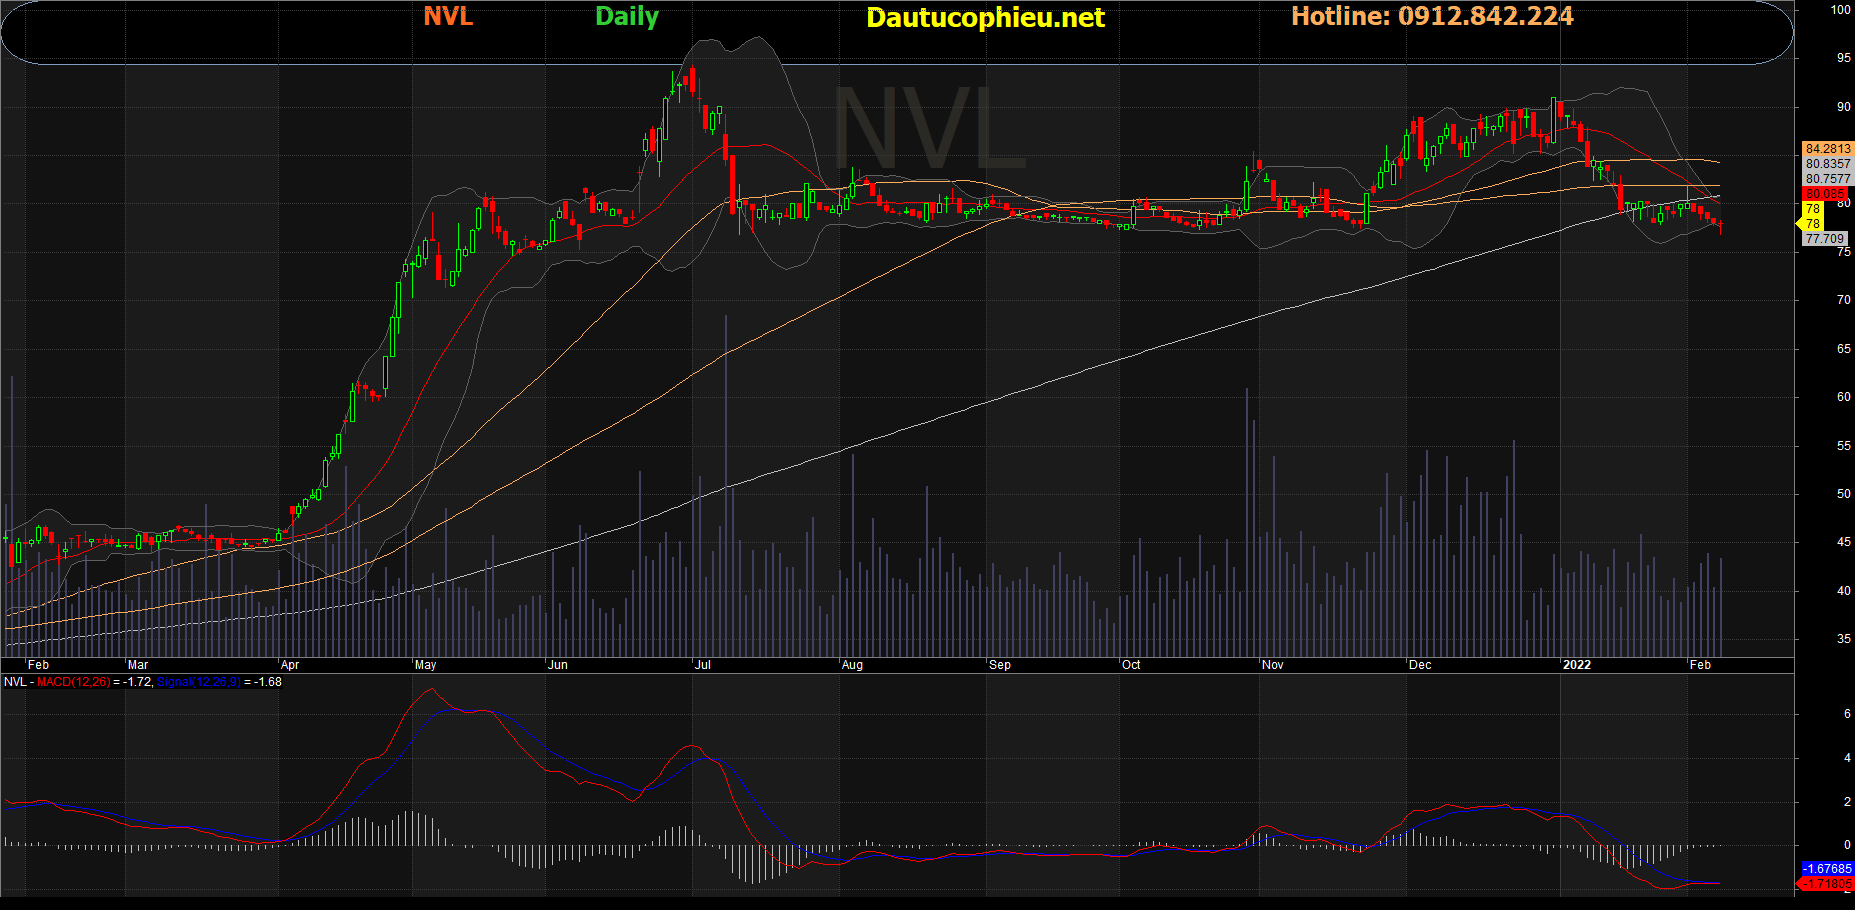
Task: Click the gray 77.709 price tag
Action: pyautogui.click(x=1825, y=239)
